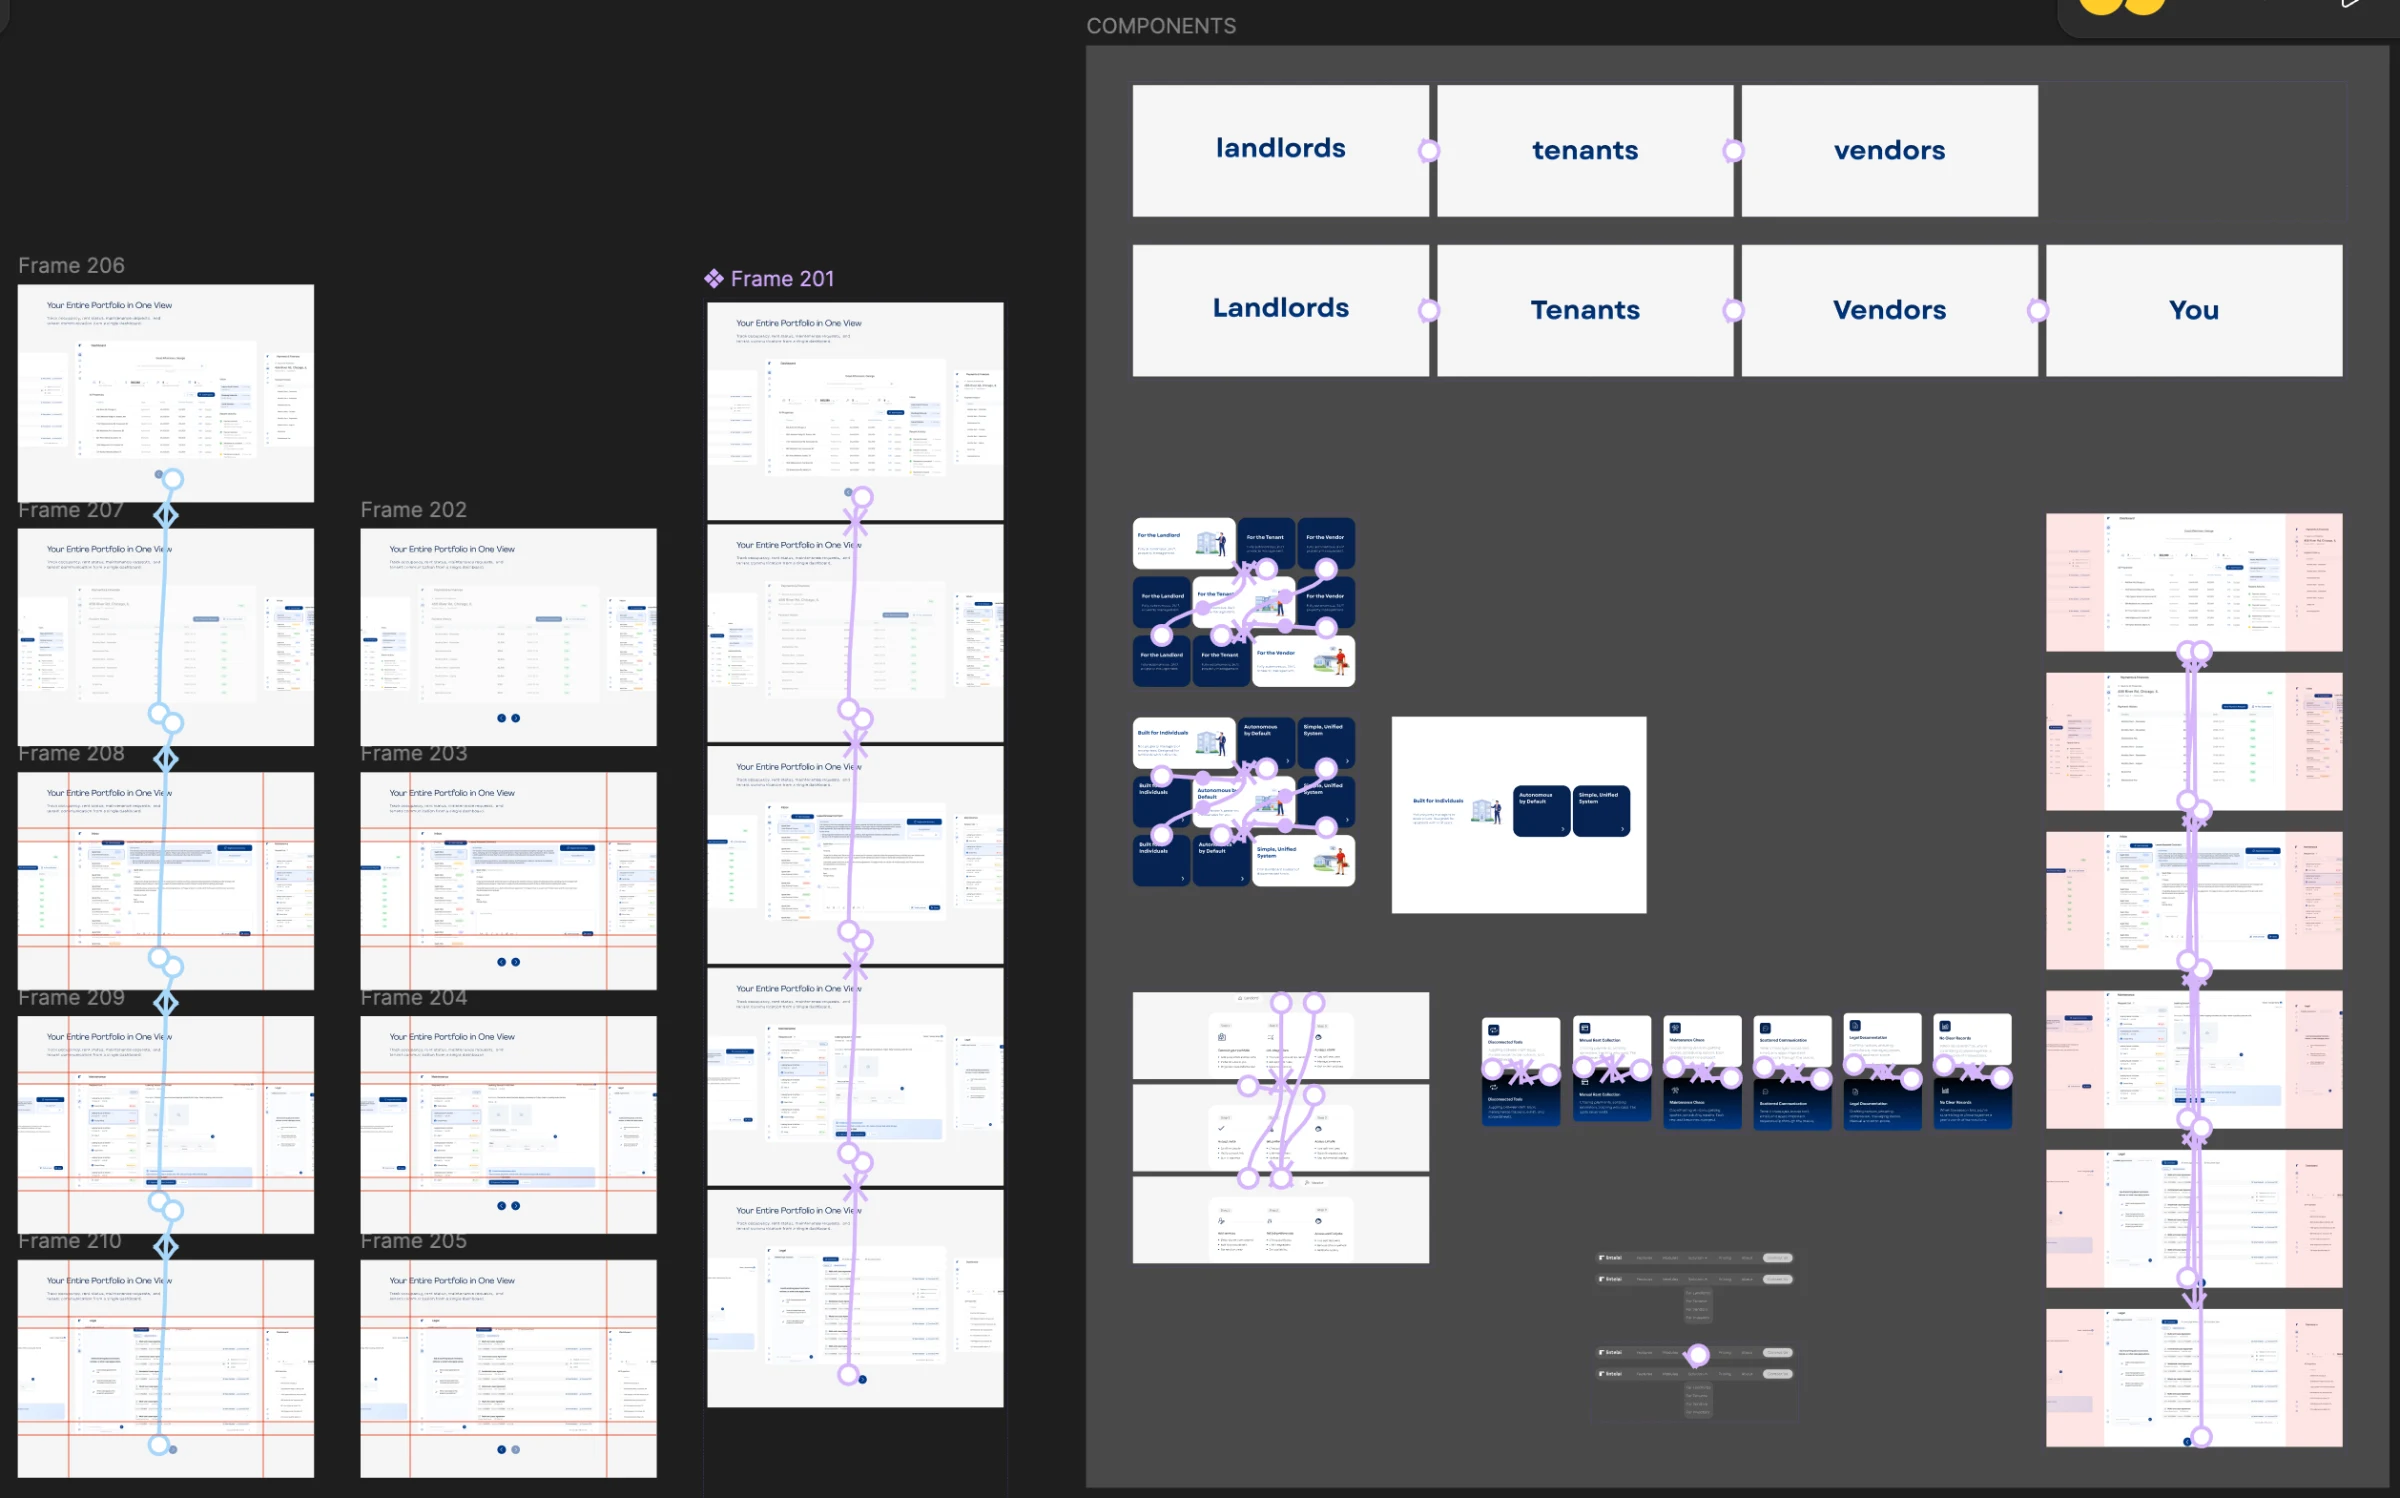Click chevron arrow on white-frame Autonomous by Default card
This screenshot has width=2400, height=1498.
[x=1563, y=829]
